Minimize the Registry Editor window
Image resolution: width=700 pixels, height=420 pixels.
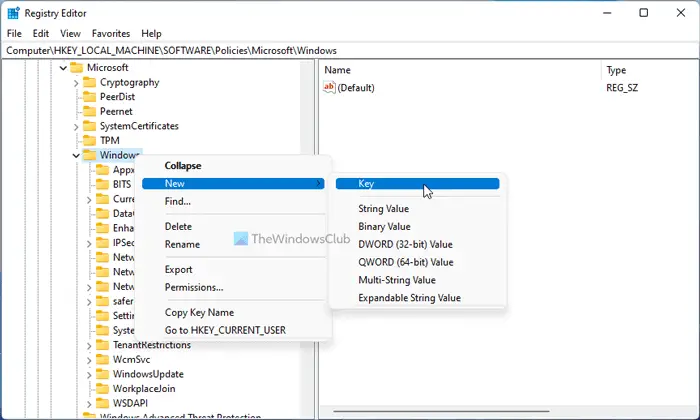607,13
